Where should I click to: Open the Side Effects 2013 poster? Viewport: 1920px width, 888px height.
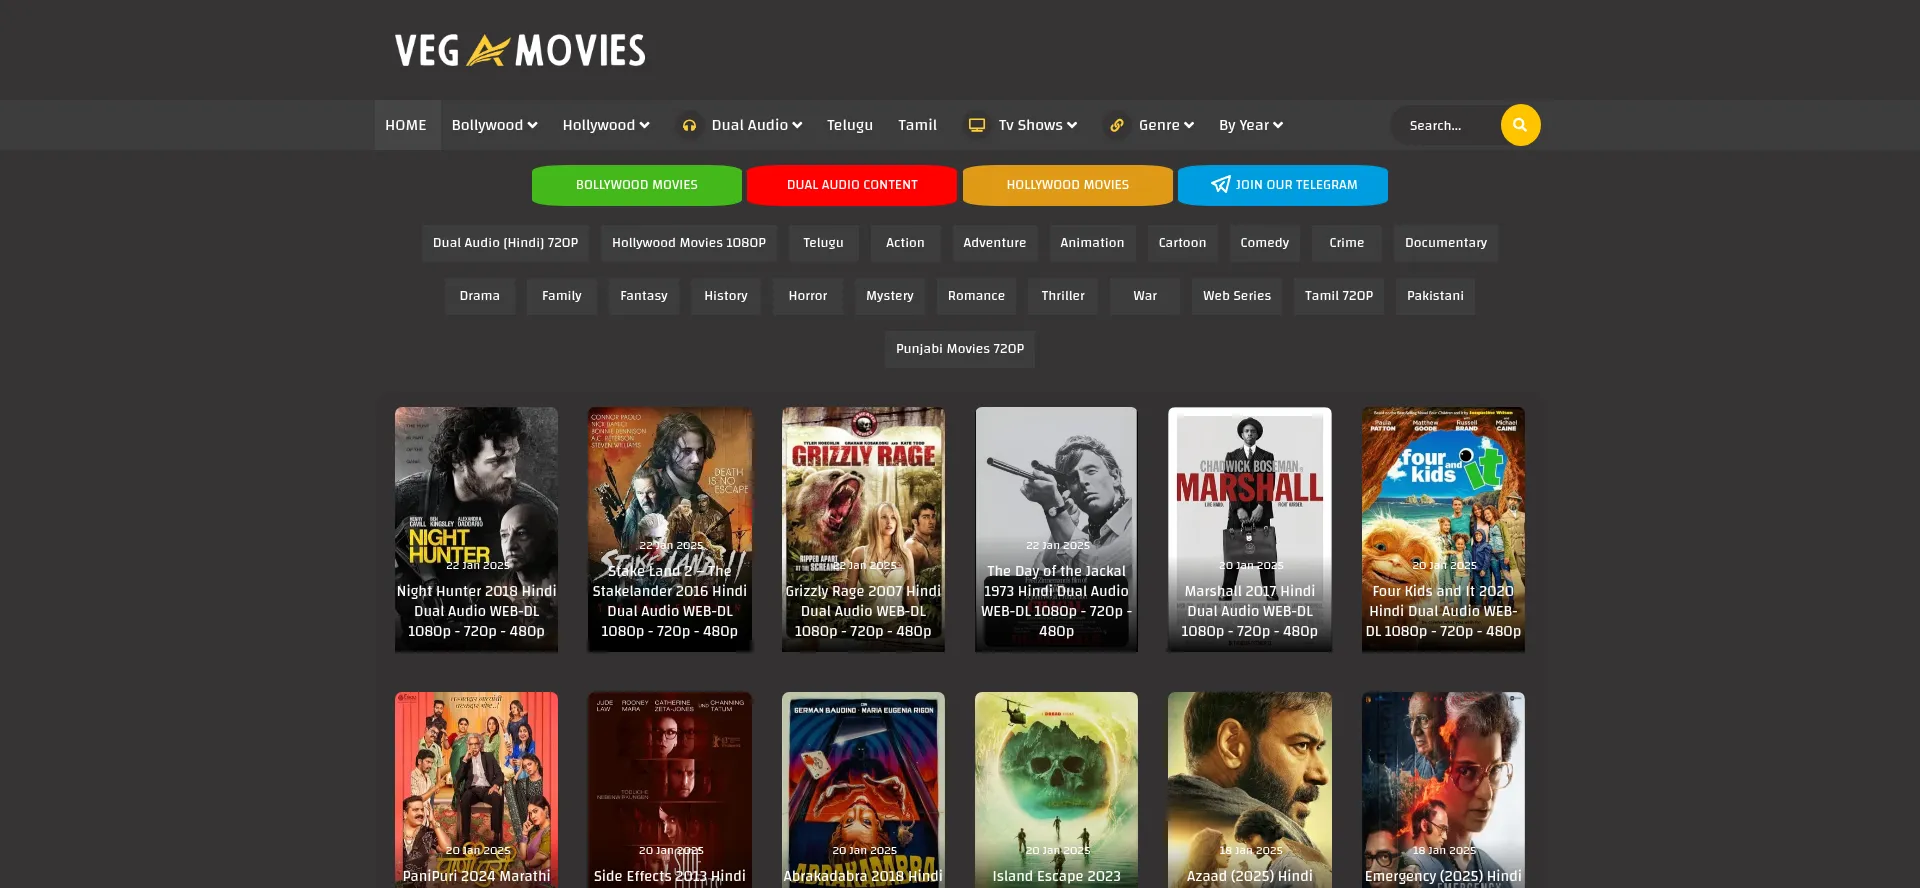click(x=670, y=790)
